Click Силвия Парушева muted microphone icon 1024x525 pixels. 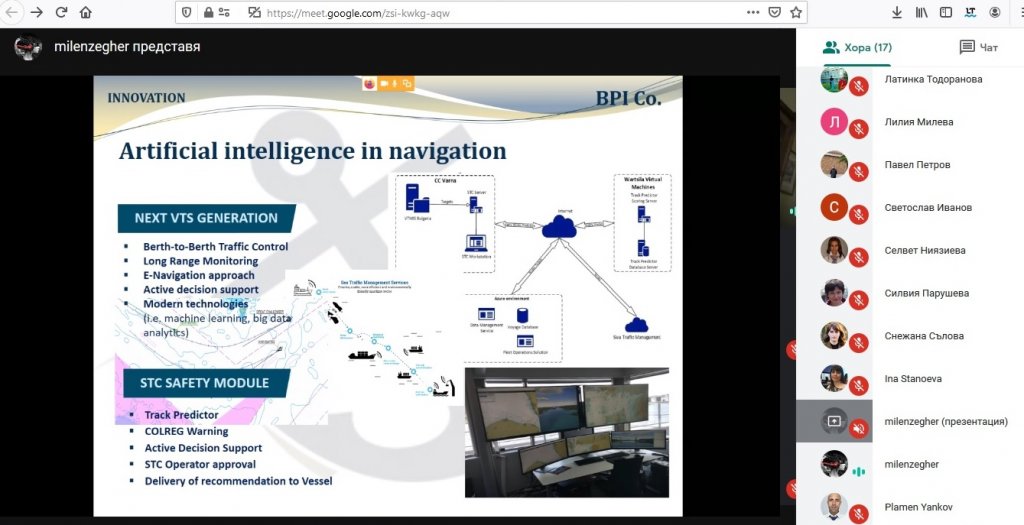coord(859,300)
